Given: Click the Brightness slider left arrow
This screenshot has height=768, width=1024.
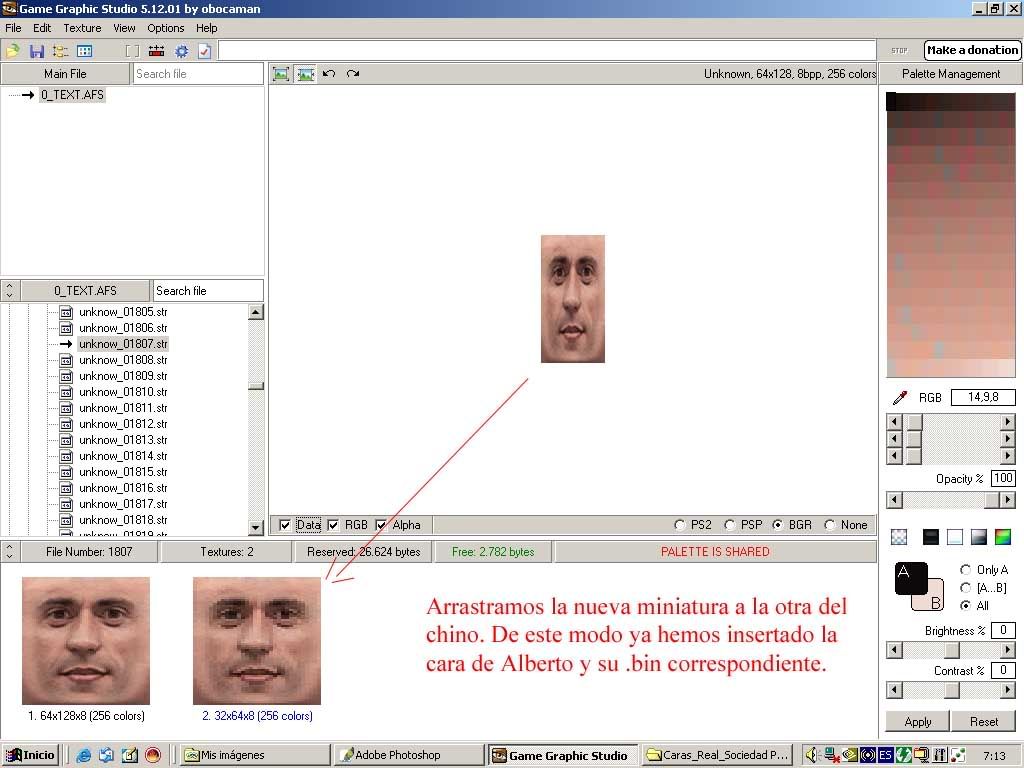Looking at the screenshot, I should coord(895,650).
